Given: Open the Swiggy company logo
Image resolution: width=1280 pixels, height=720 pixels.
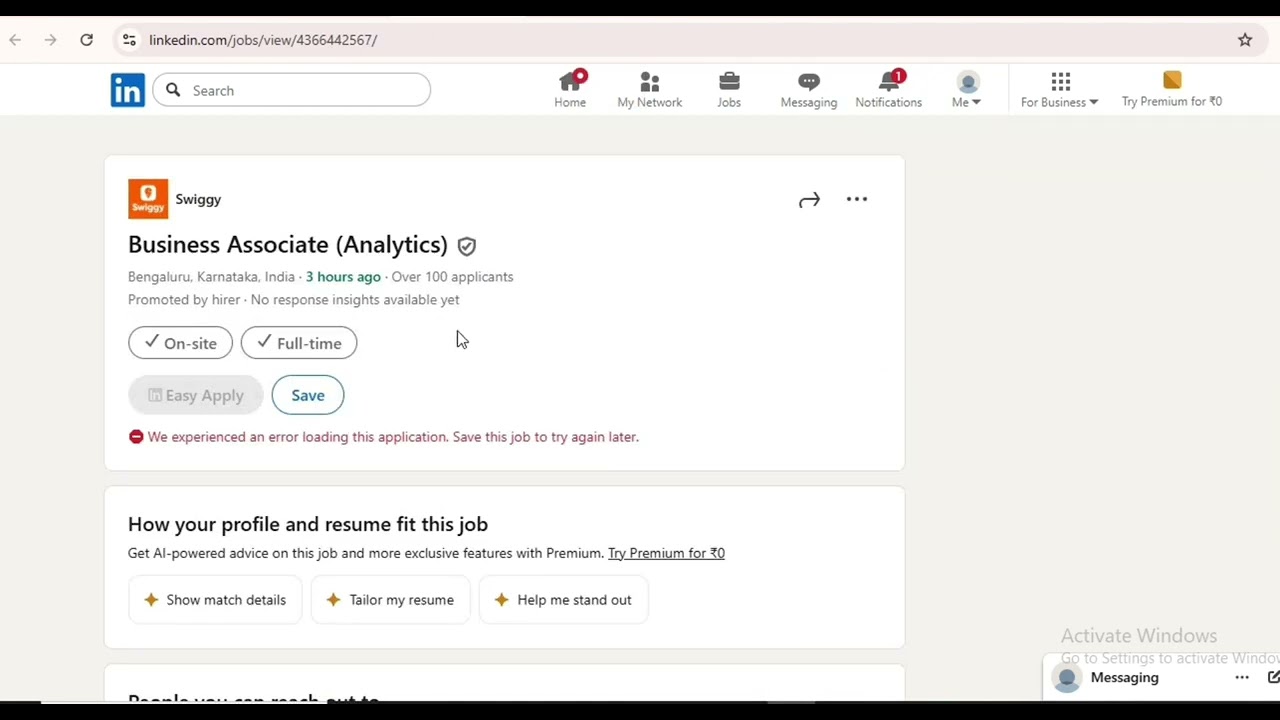Looking at the screenshot, I should pyautogui.click(x=148, y=199).
